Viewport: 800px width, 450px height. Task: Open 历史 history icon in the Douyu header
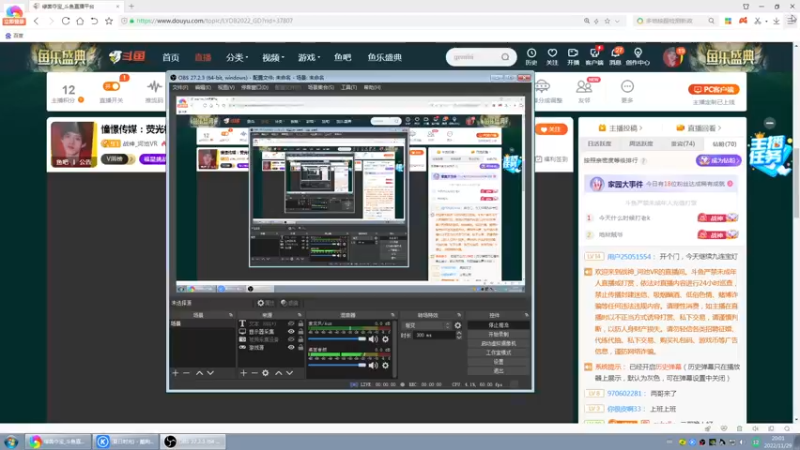531,56
